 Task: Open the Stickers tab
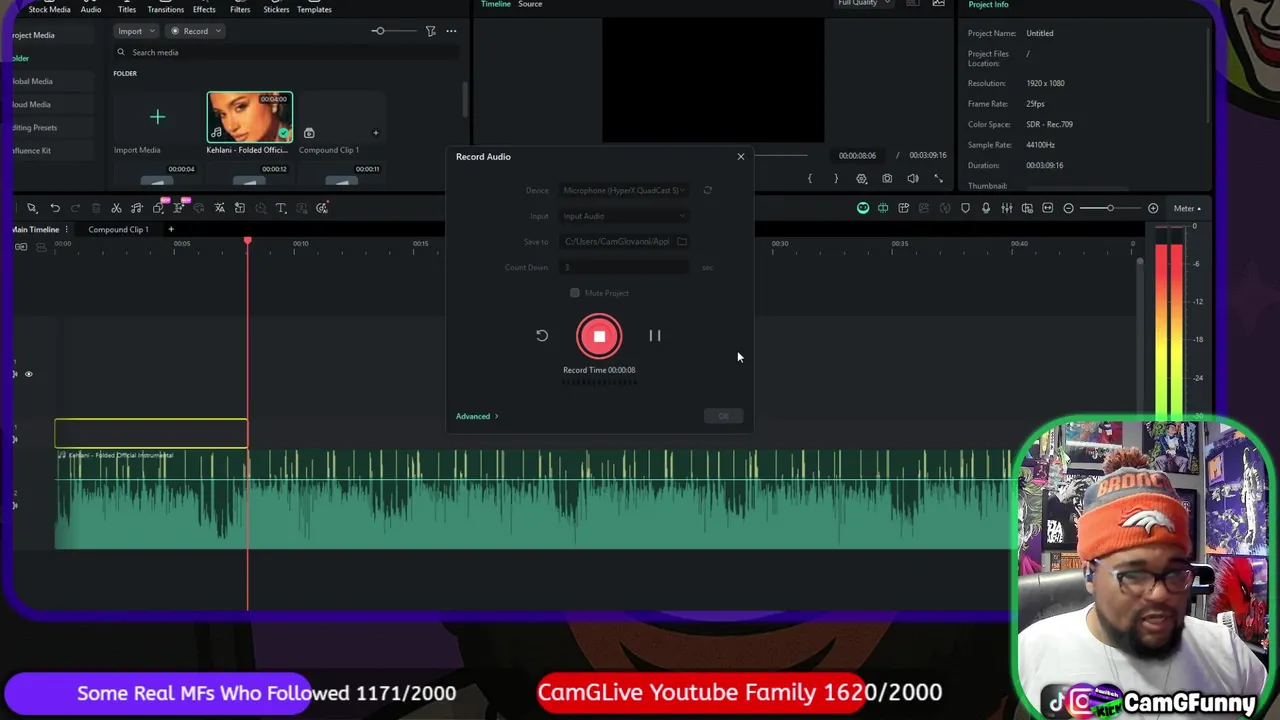pyautogui.click(x=276, y=9)
